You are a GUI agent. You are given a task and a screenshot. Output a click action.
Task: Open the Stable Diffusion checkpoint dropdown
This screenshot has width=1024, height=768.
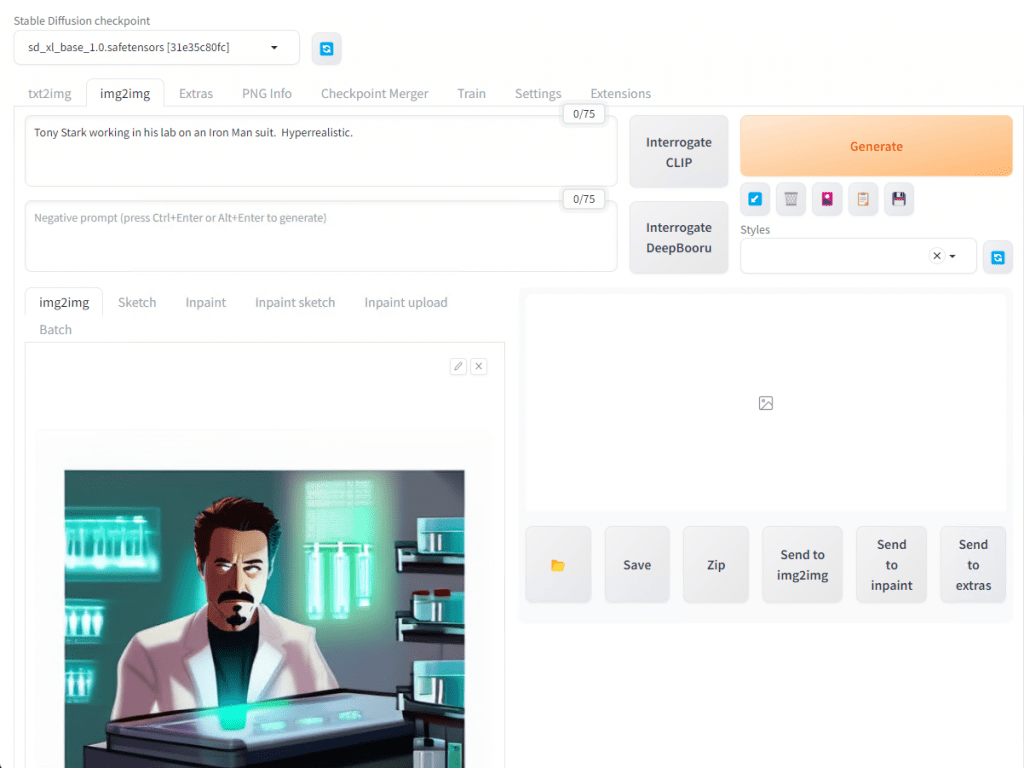click(x=157, y=47)
